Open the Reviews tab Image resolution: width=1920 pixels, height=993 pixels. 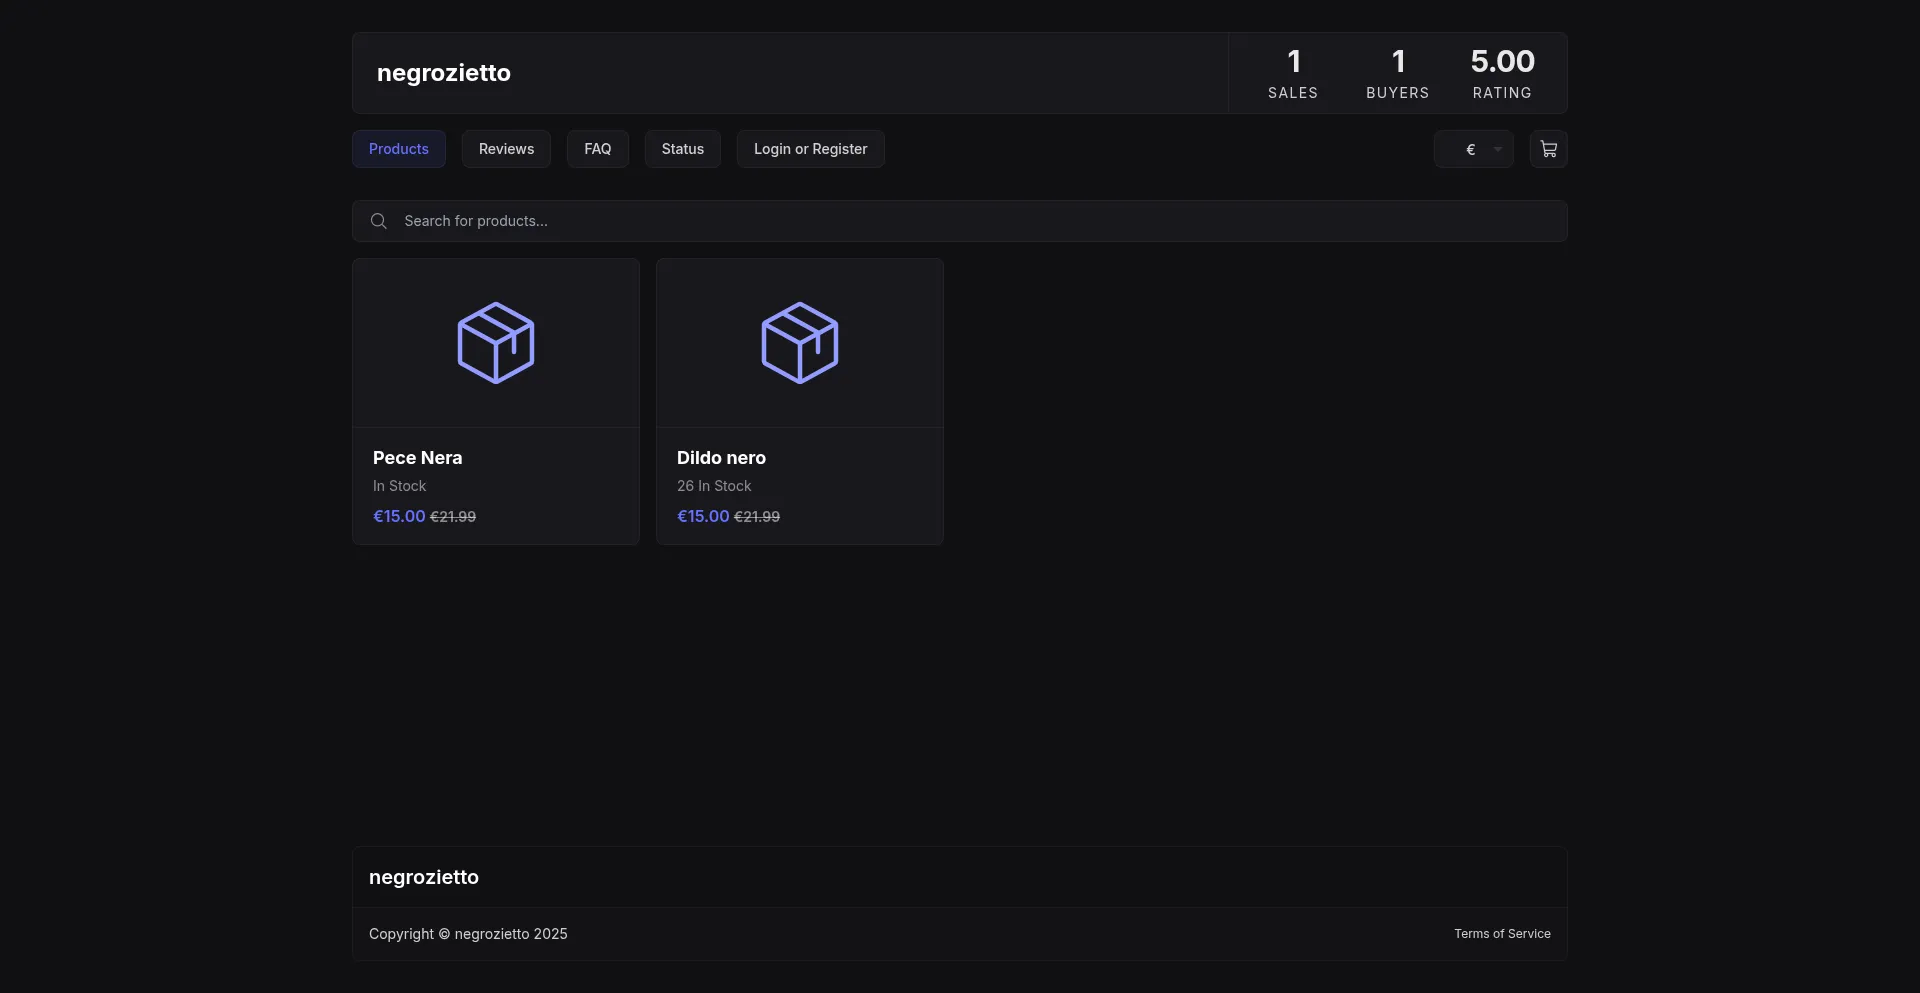(x=506, y=149)
